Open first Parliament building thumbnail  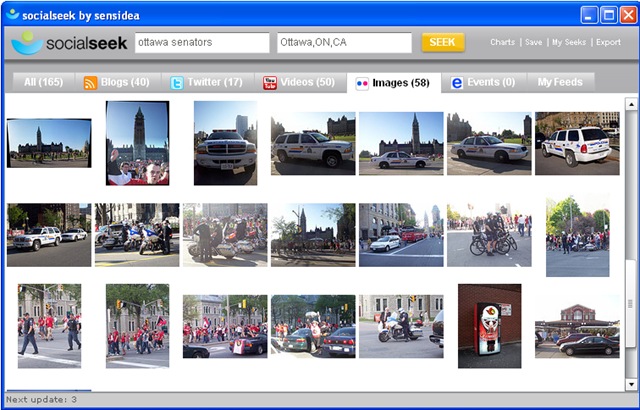[x=48, y=143]
